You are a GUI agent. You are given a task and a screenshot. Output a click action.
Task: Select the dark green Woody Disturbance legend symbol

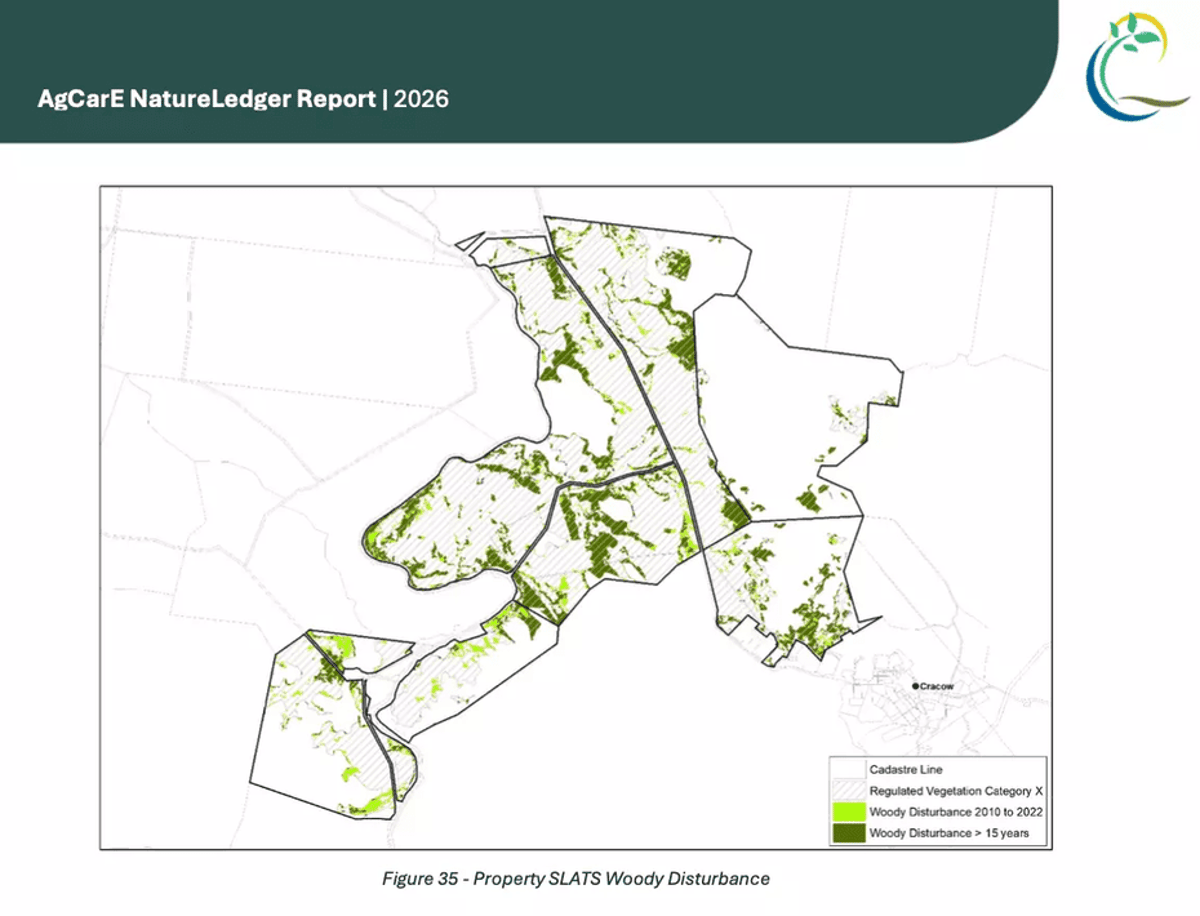(x=848, y=834)
